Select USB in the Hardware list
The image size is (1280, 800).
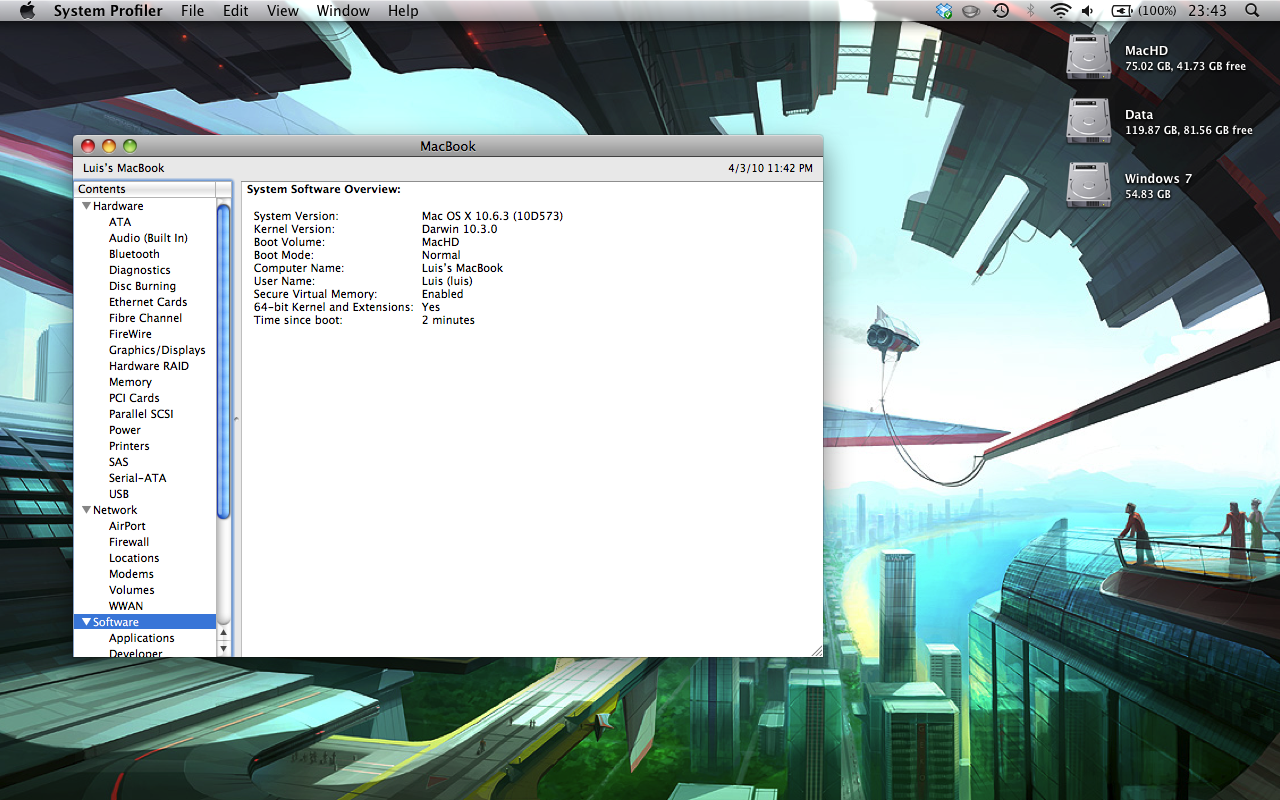[119, 494]
